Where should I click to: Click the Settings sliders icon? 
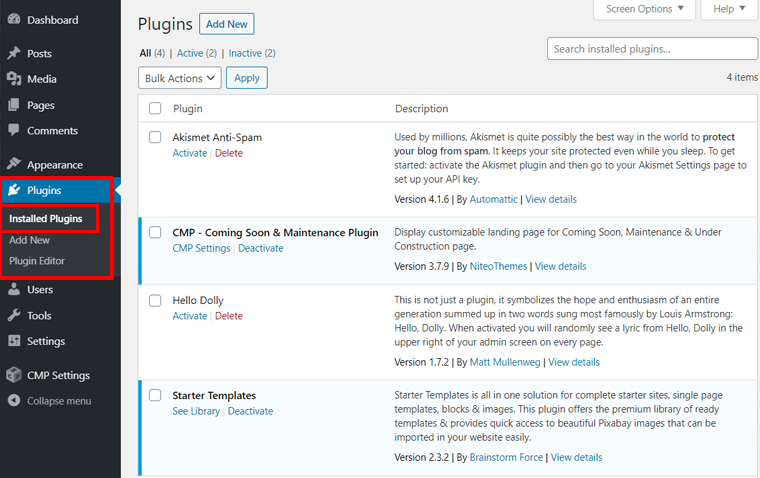[14, 341]
